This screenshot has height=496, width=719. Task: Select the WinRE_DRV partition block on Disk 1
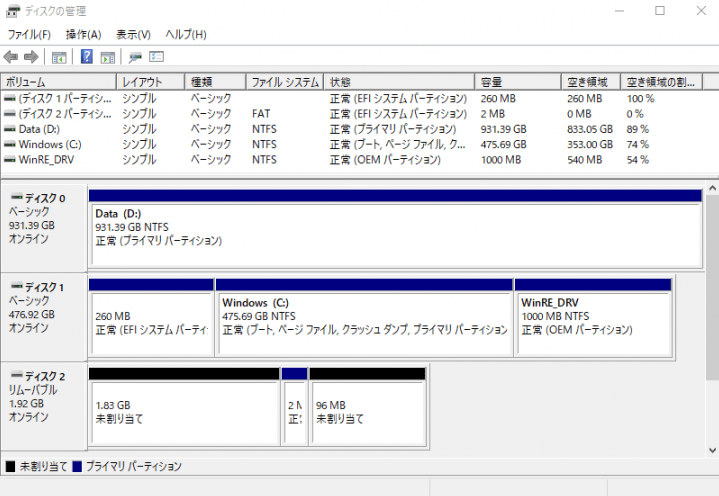tap(593, 318)
